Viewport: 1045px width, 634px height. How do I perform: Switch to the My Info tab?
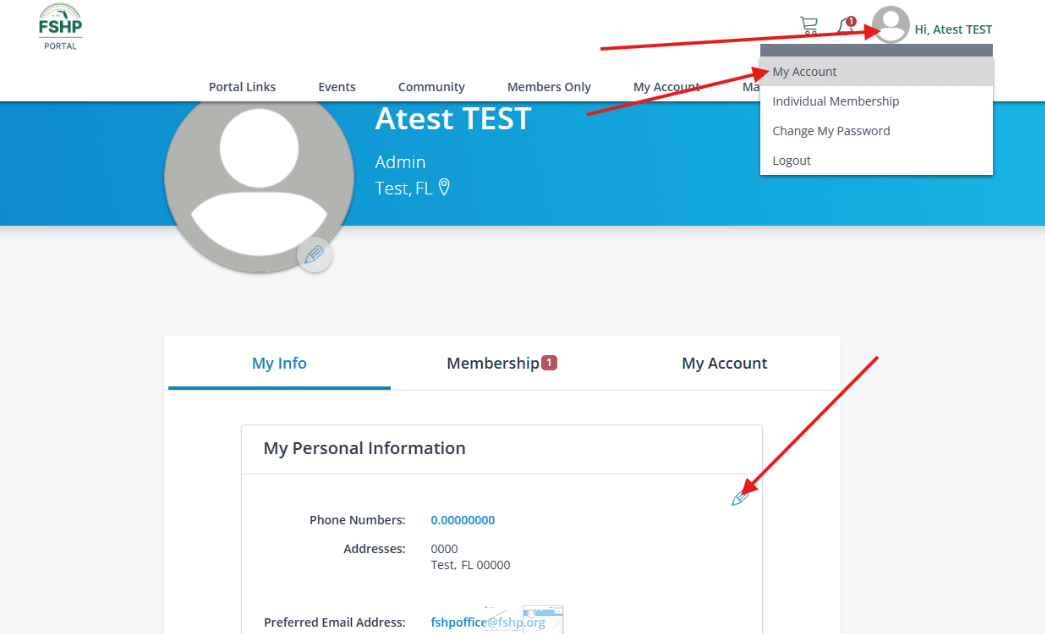click(x=279, y=363)
